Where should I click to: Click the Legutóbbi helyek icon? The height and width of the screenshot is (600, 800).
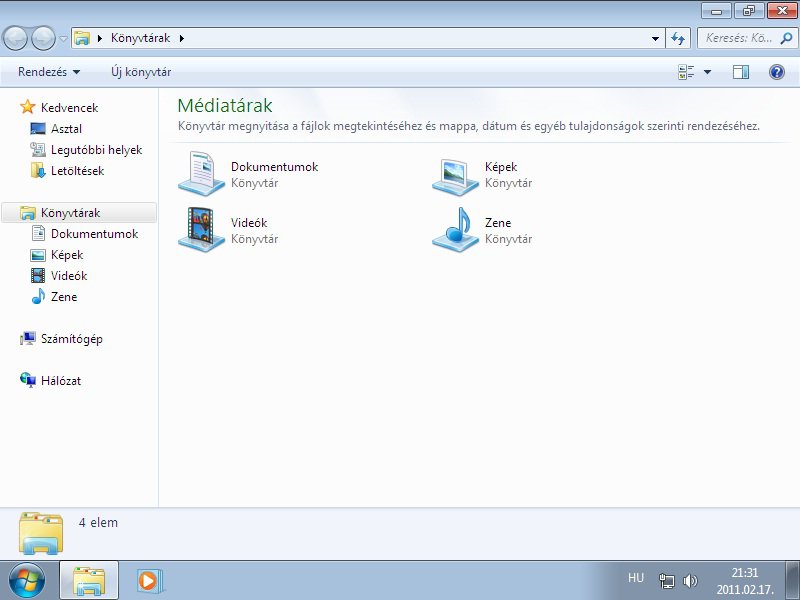click(x=38, y=149)
